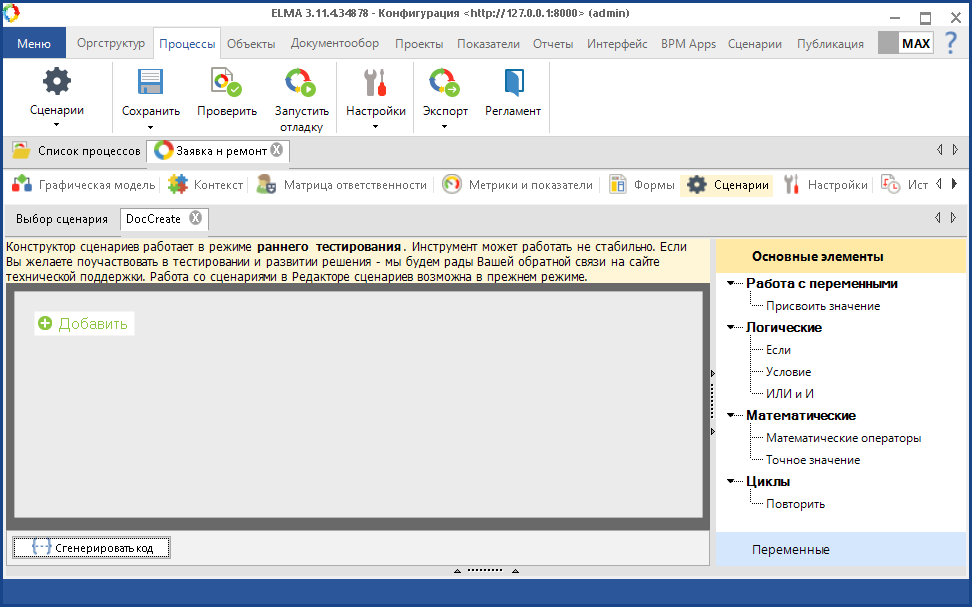Click the Сохранить floppy disk icon
The image size is (972, 607).
pyautogui.click(x=150, y=81)
